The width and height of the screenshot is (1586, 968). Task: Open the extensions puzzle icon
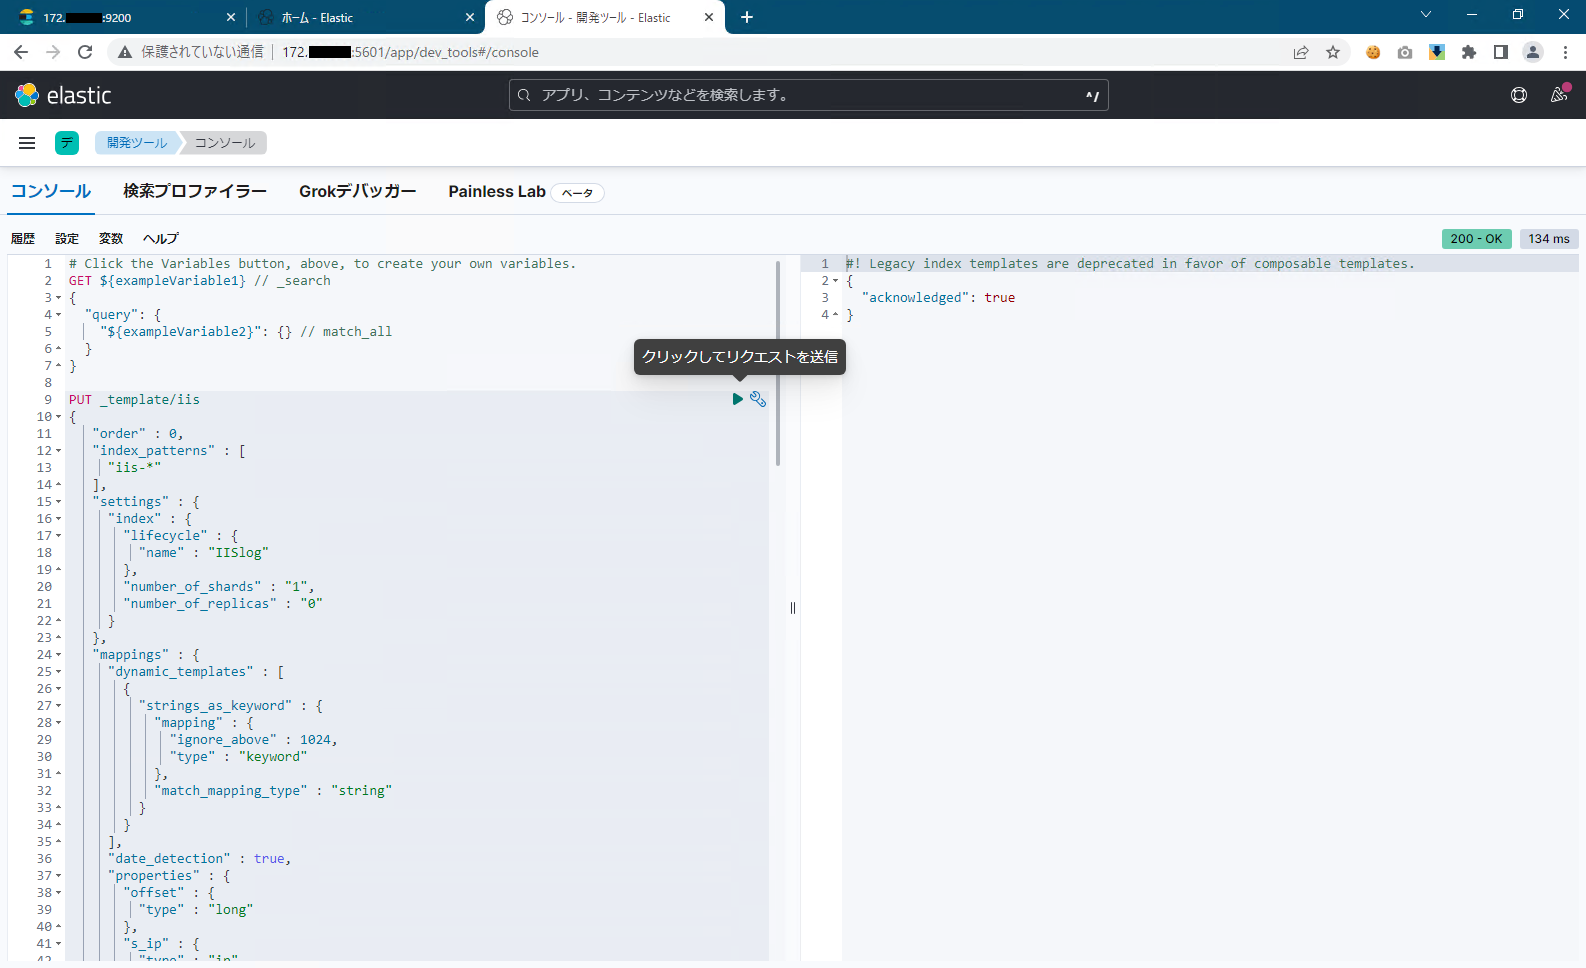click(x=1469, y=52)
